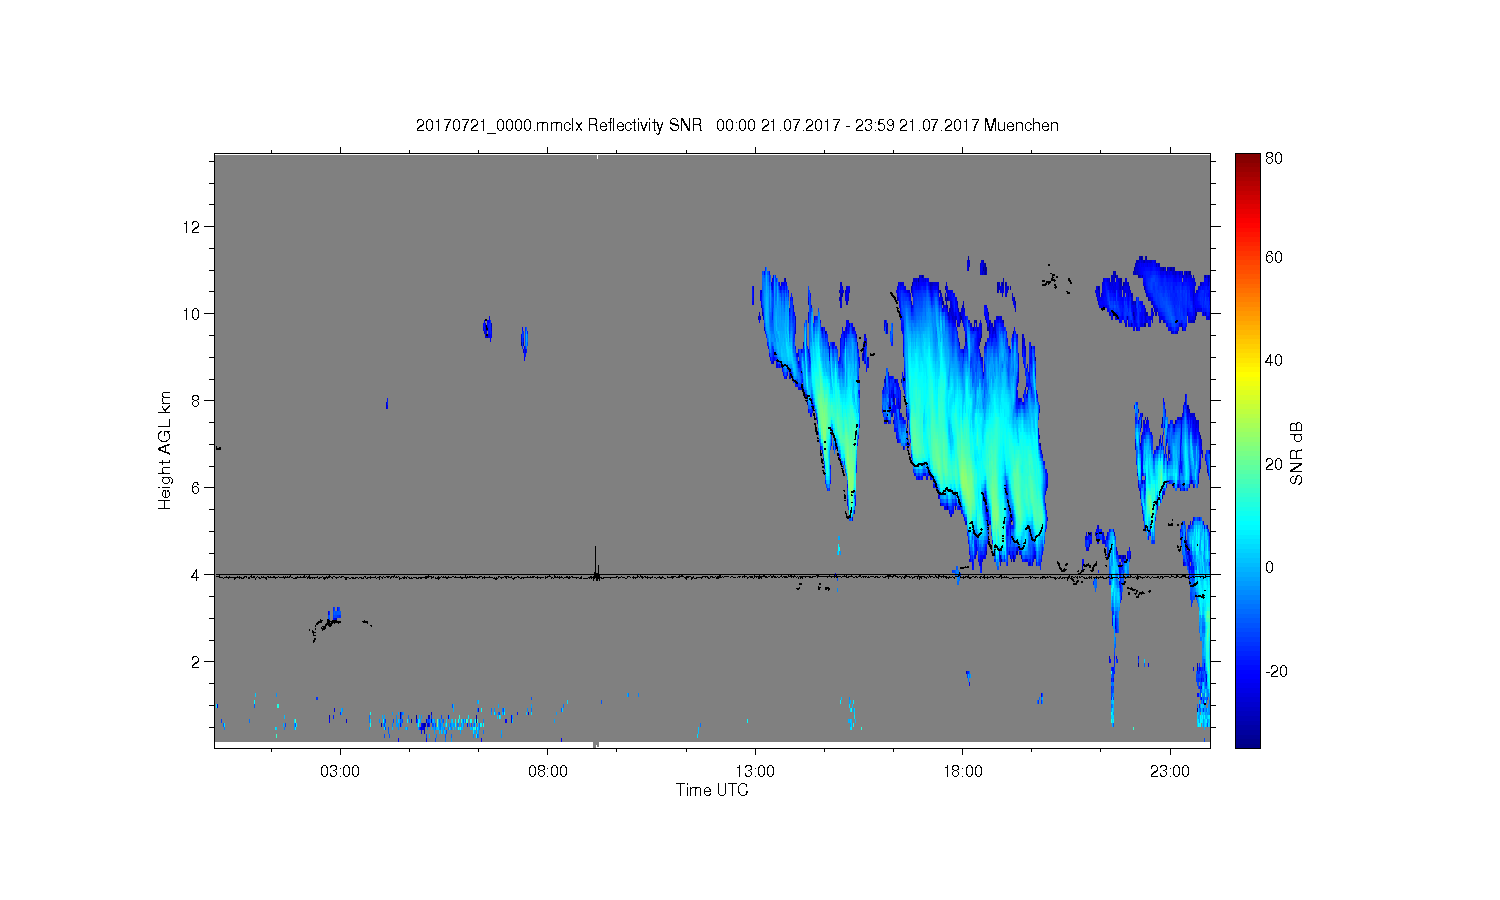Click the dark blue bottom of the colorbar
The image size is (1500, 900).
coord(1247,738)
